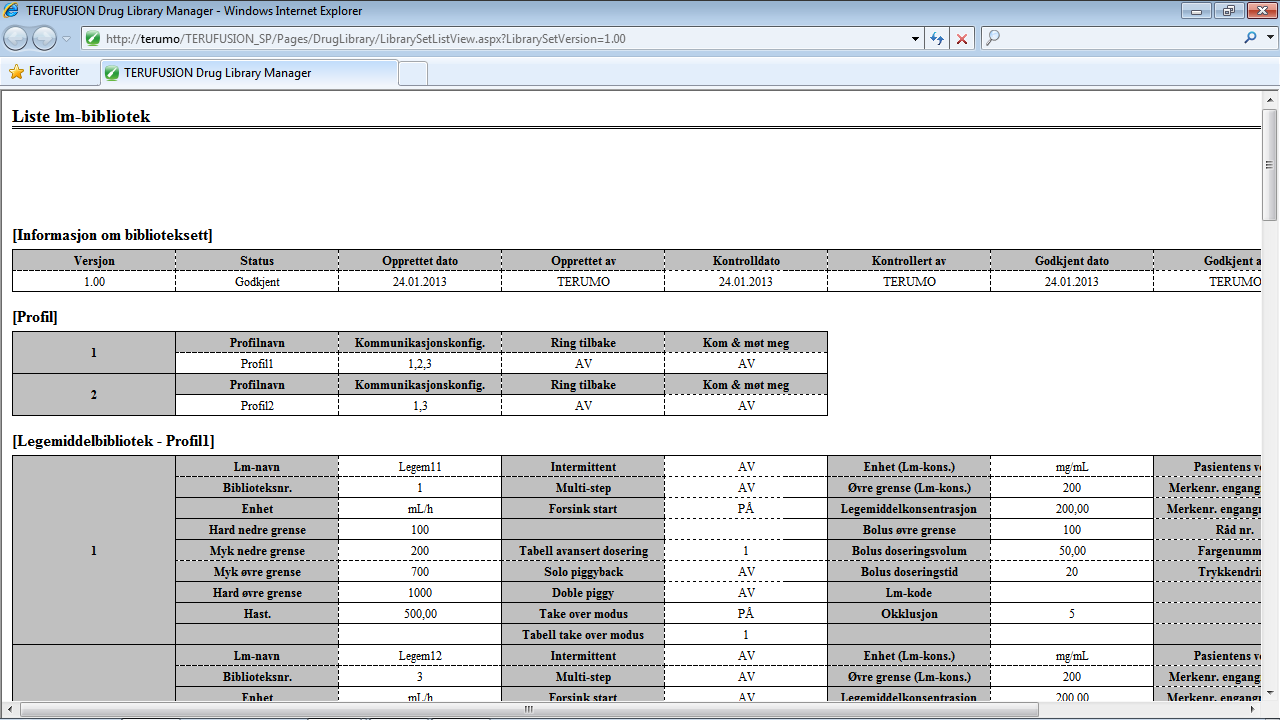
Task: Expand the address bar history dropdown
Action: click(x=916, y=38)
